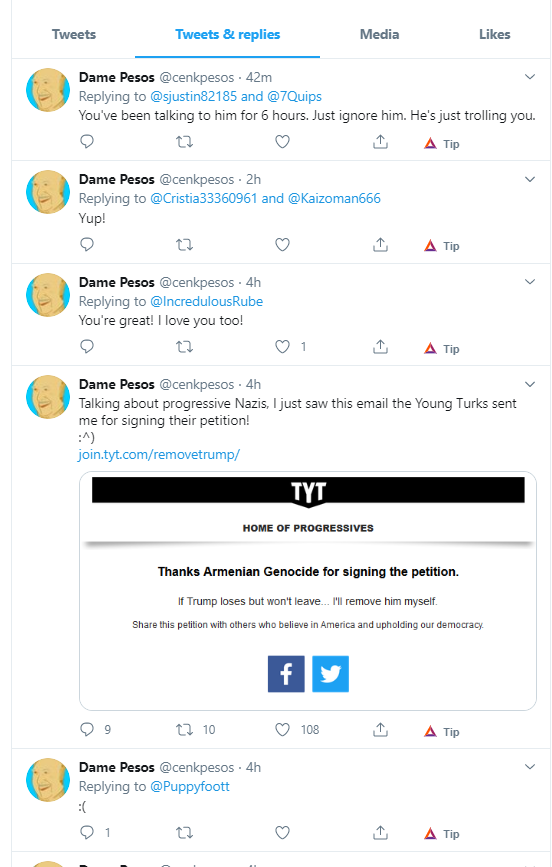Select the Tweets tab
Screen dimensions: 552x867
(74, 34)
